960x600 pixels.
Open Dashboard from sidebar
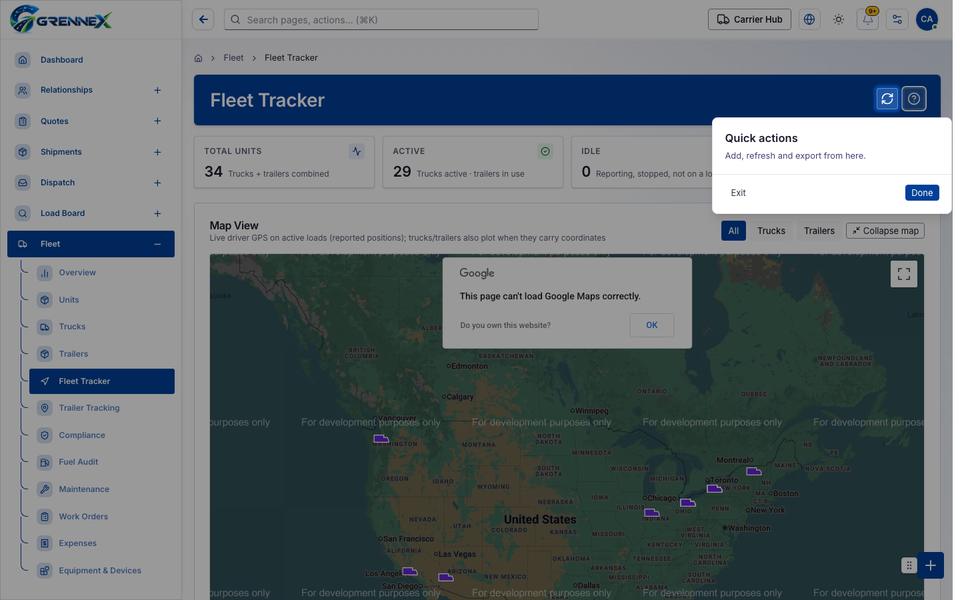(x=91, y=60)
